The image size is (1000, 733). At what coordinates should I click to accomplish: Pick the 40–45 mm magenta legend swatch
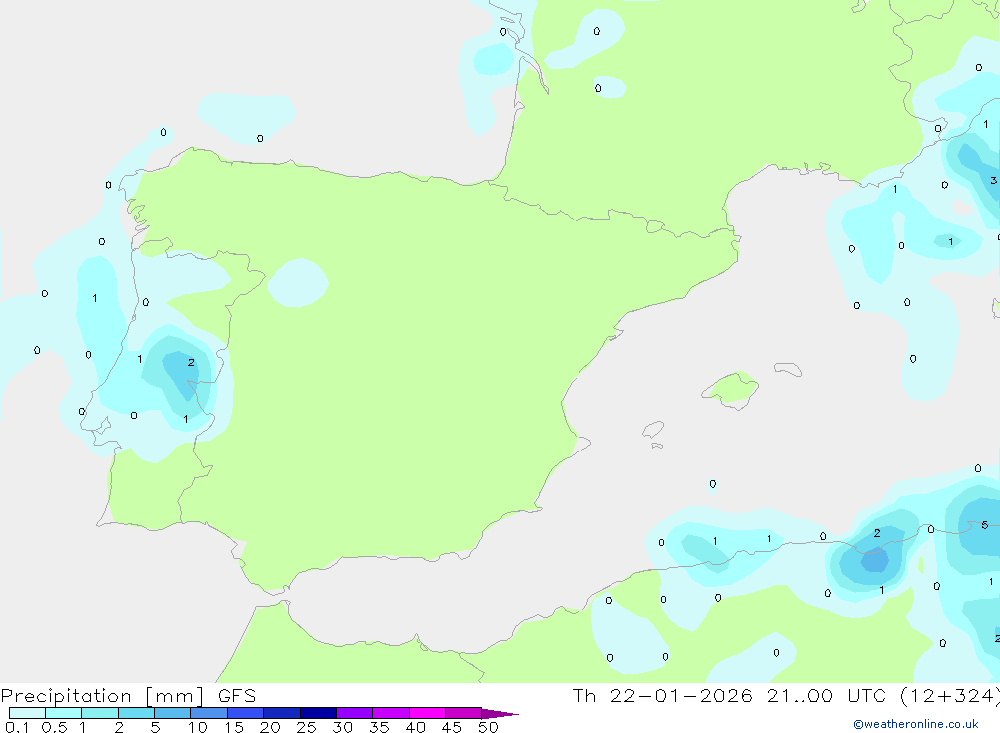coord(427,713)
